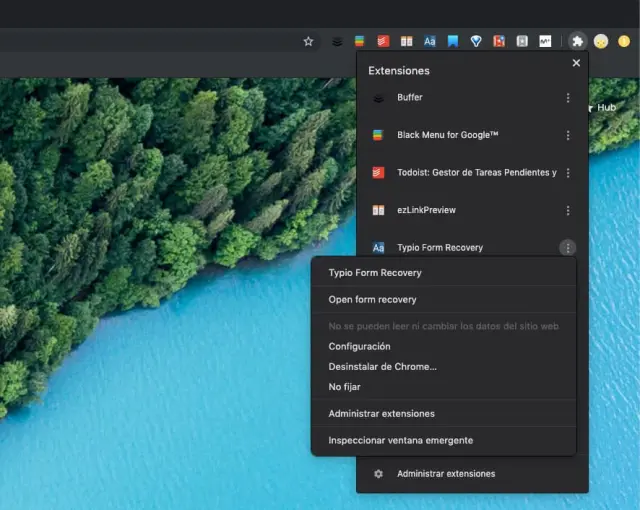Click Typio Form Recovery name in list
This screenshot has height=510, width=640.
tap(440, 248)
